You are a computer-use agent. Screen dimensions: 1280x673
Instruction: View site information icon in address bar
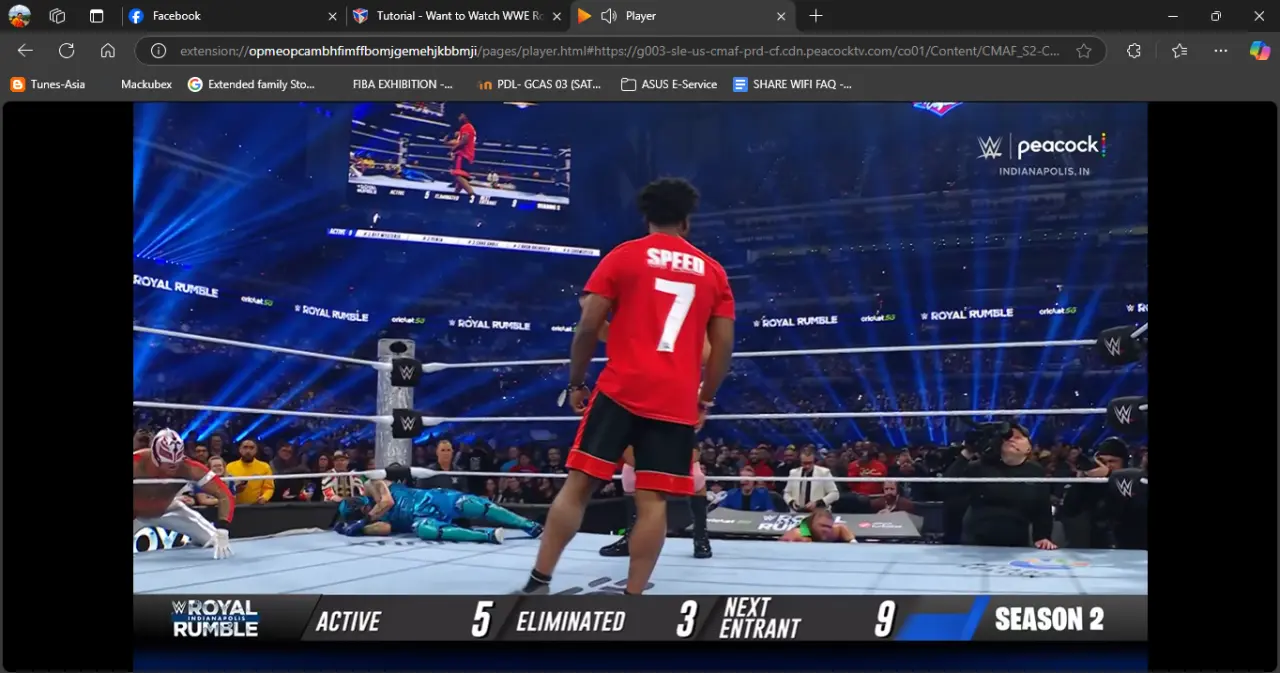(158, 50)
